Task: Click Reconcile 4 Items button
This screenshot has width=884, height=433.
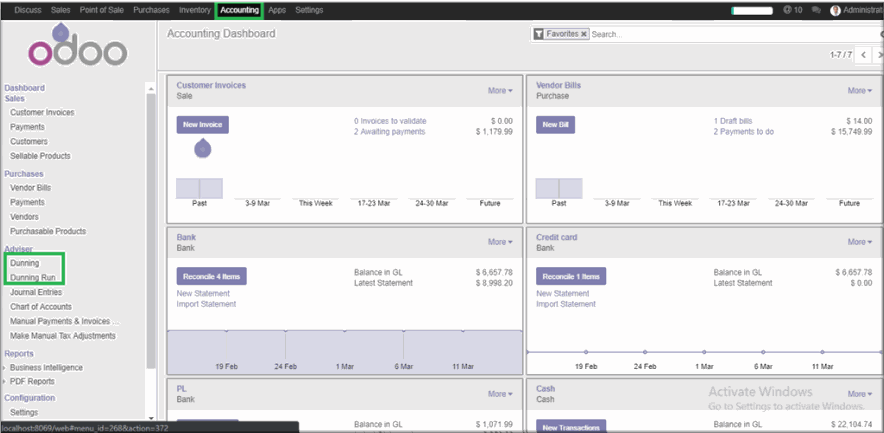Action: coord(211,276)
